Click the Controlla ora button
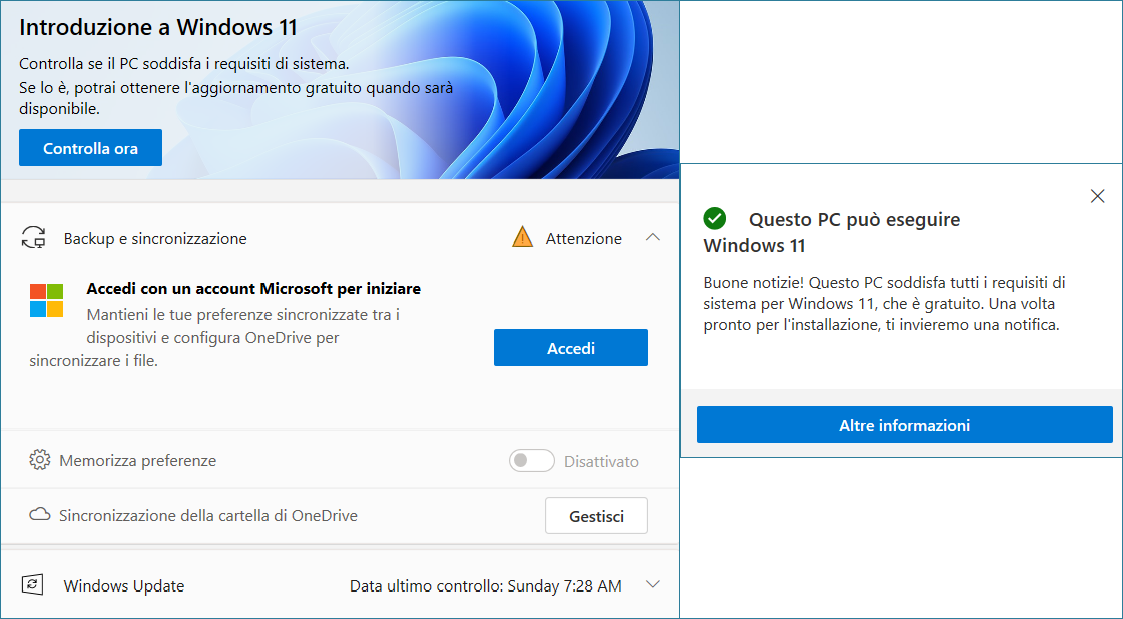The width and height of the screenshot is (1123, 619). coord(90,148)
